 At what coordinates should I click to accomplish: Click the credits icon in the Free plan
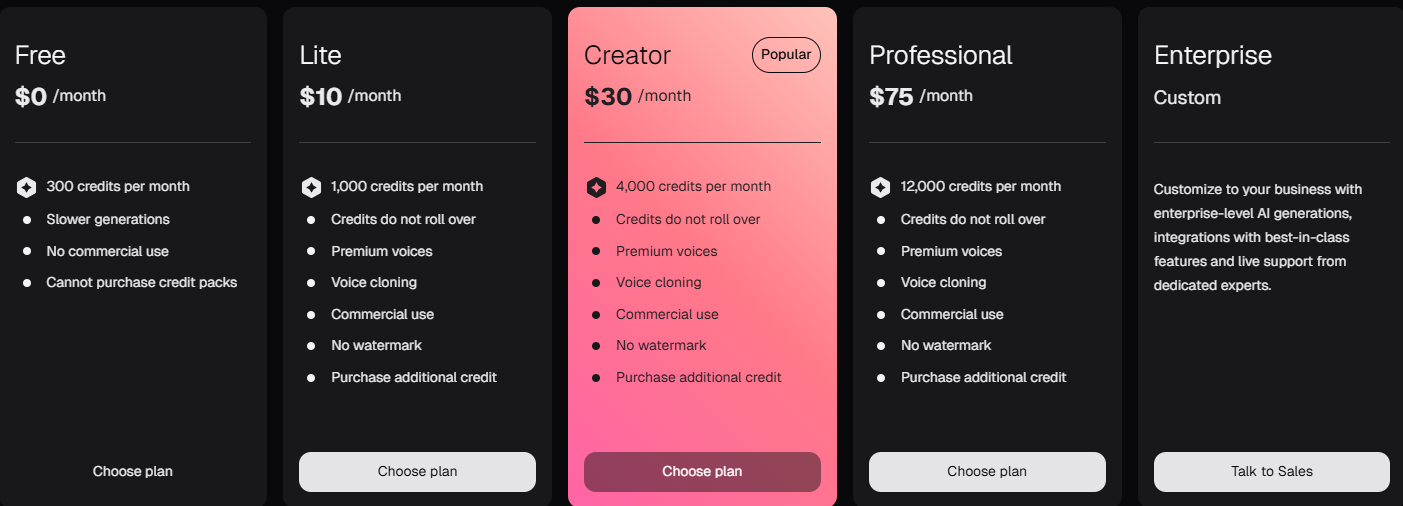(x=26, y=187)
